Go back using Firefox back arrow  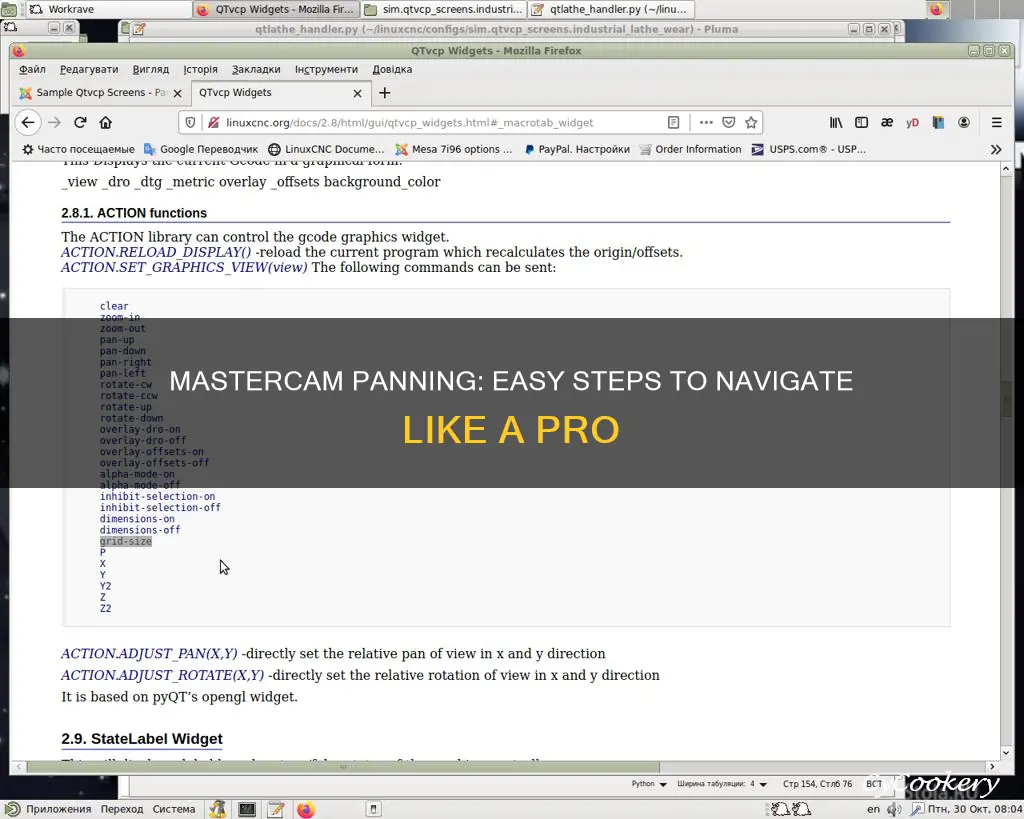point(27,122)
